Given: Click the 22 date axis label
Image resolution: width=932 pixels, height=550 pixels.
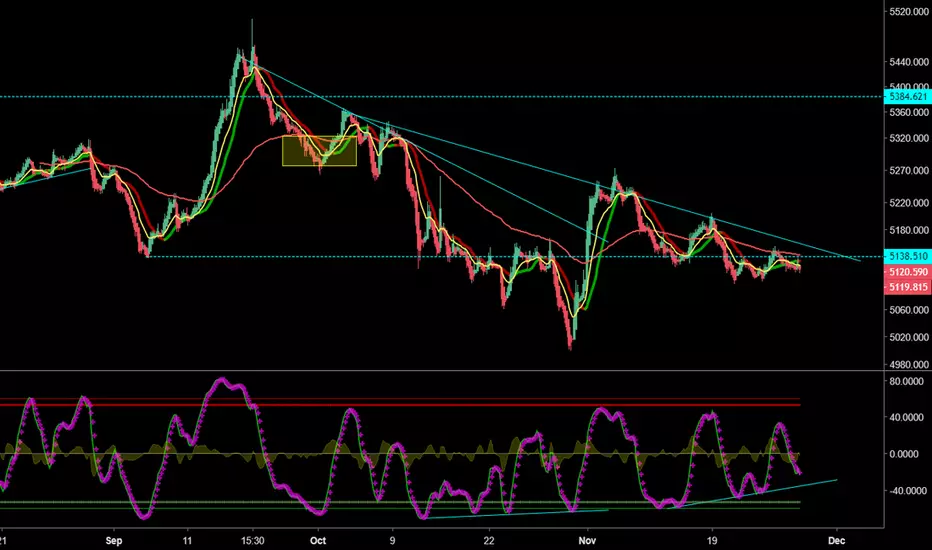Looking at the screenshot, I should tap(489, 540).
